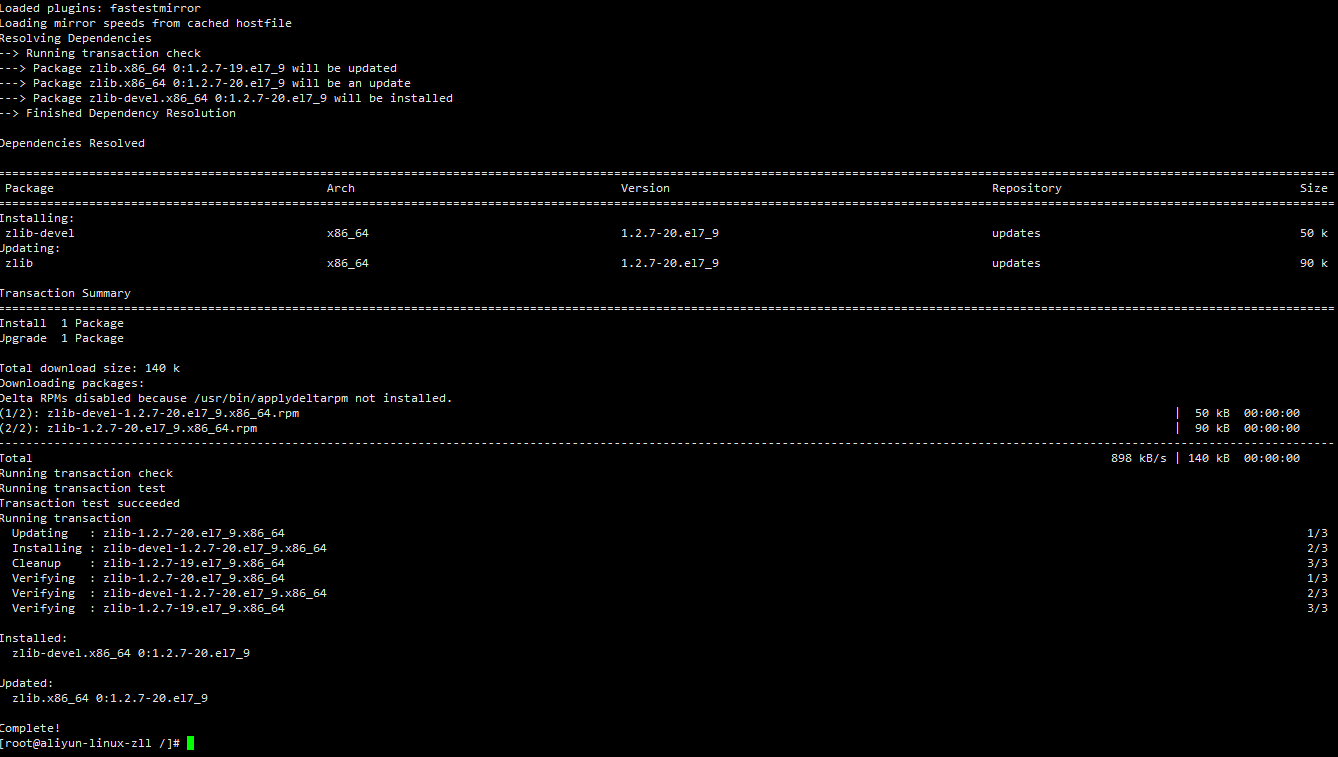Click '(1/2): zlib-devel-1.2.7-20.el7_9.x86_64.rpm'
Image resolution: width=1338 pixels, height=757 pixels.
click(149, 413)
